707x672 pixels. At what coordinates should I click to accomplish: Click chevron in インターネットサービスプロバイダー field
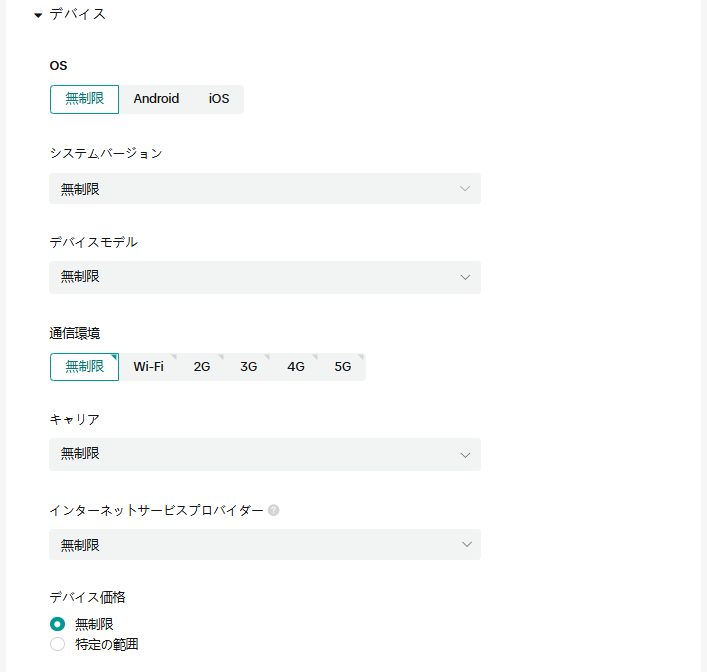coord(465,545)
